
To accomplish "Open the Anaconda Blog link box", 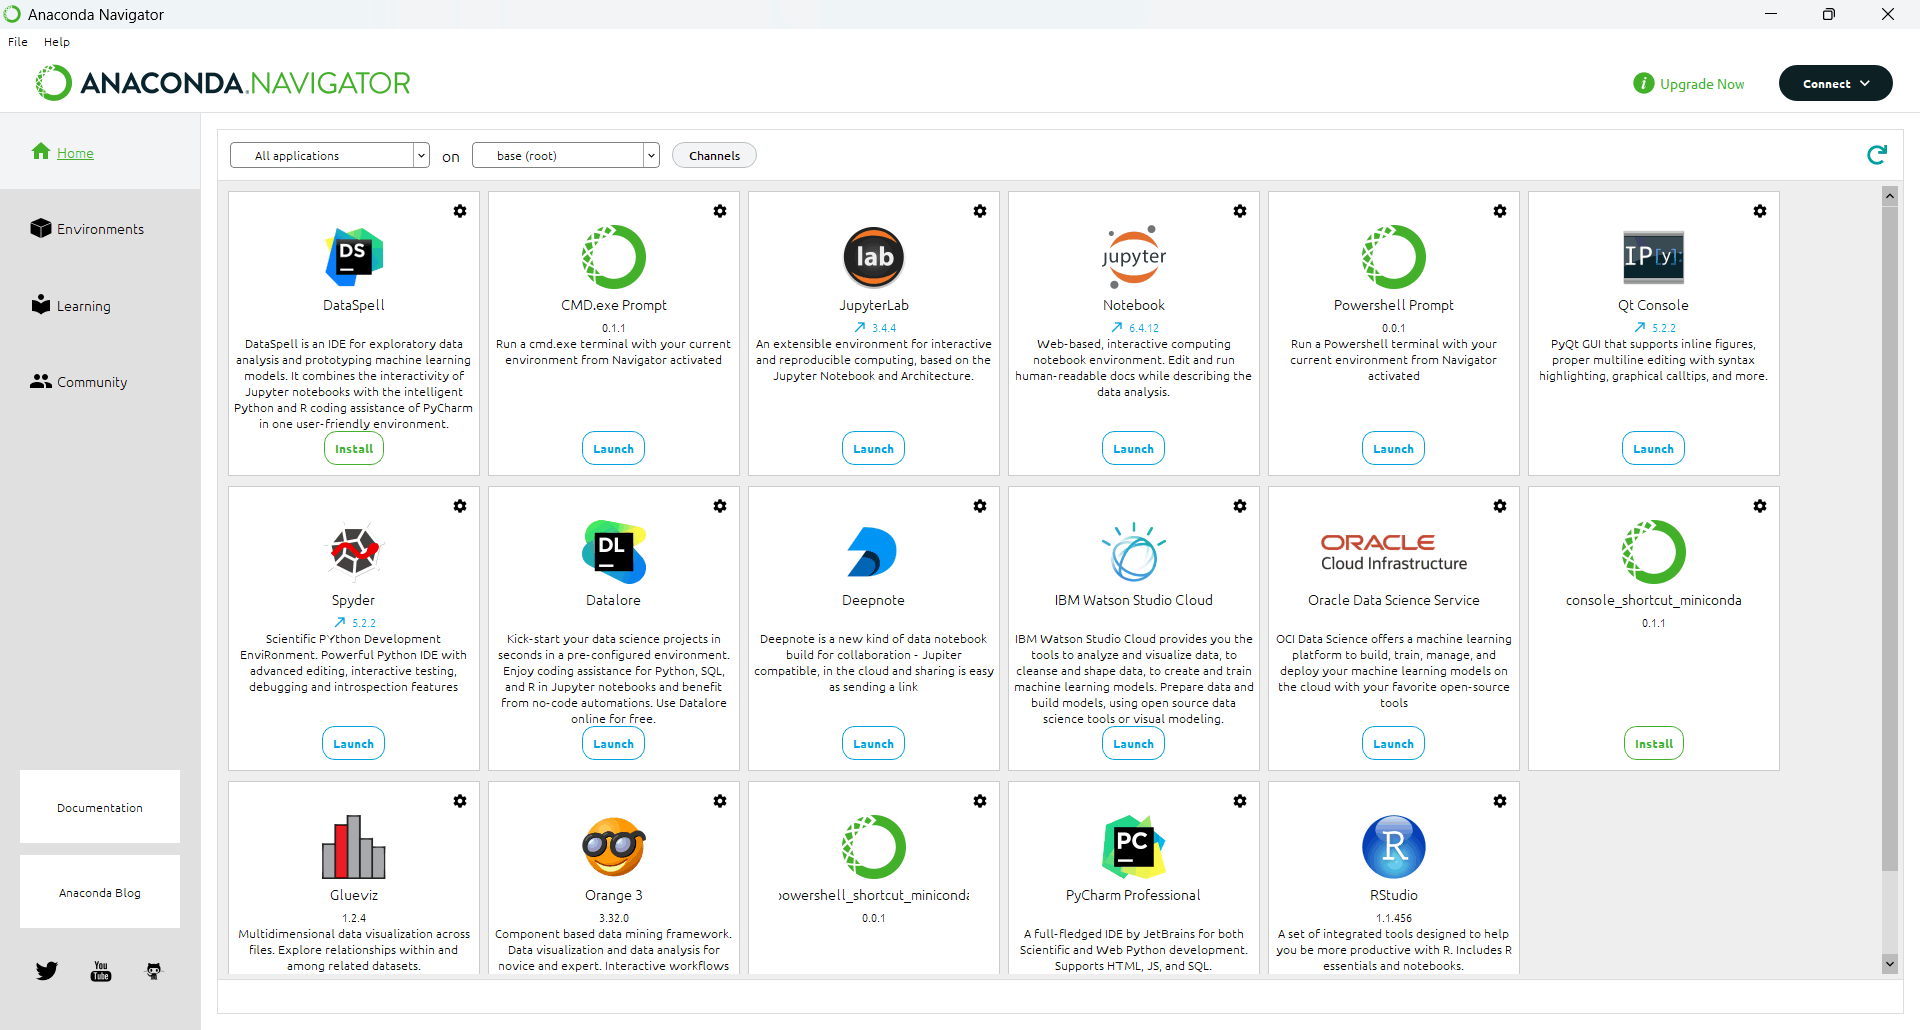I will [100, 892].
